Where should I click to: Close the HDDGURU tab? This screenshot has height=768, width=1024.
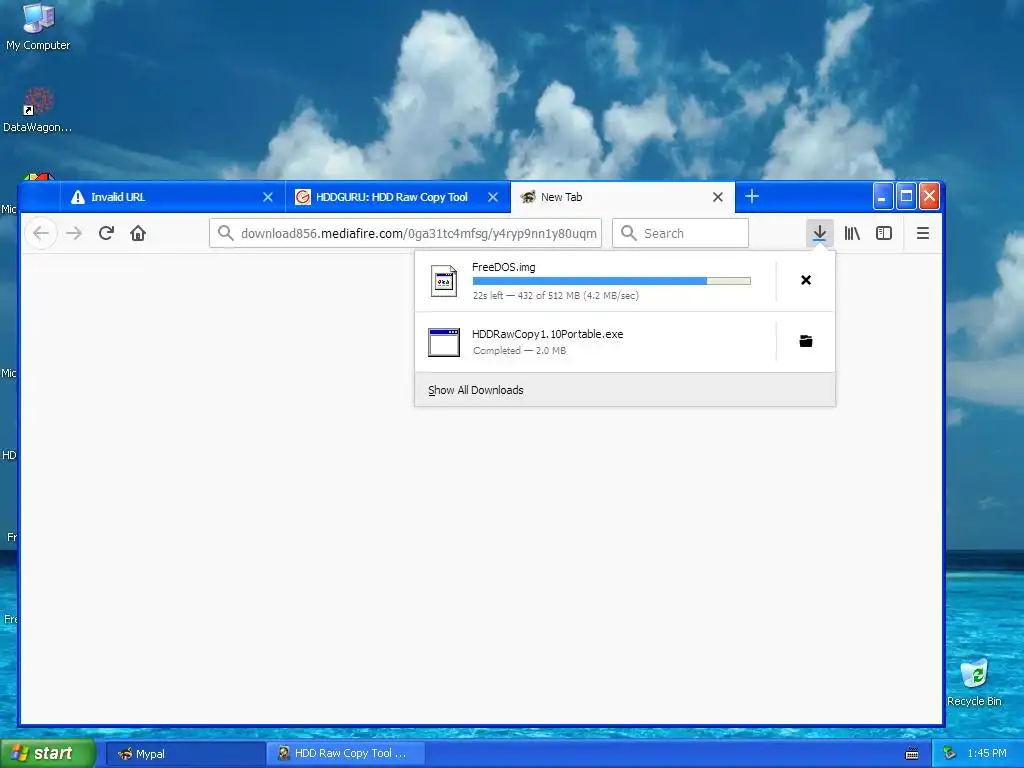click(493, 197)
